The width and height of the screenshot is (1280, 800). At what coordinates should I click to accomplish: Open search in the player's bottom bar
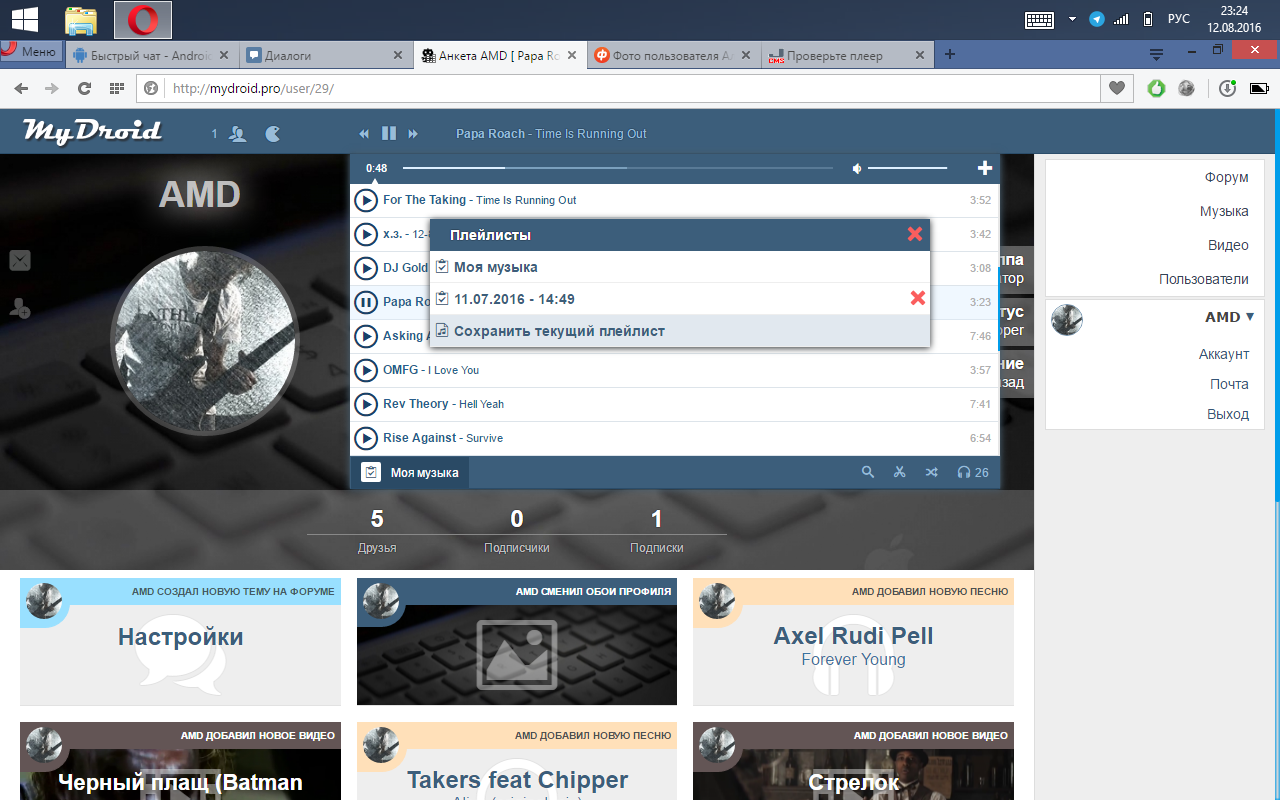click(x=868, y=472)
